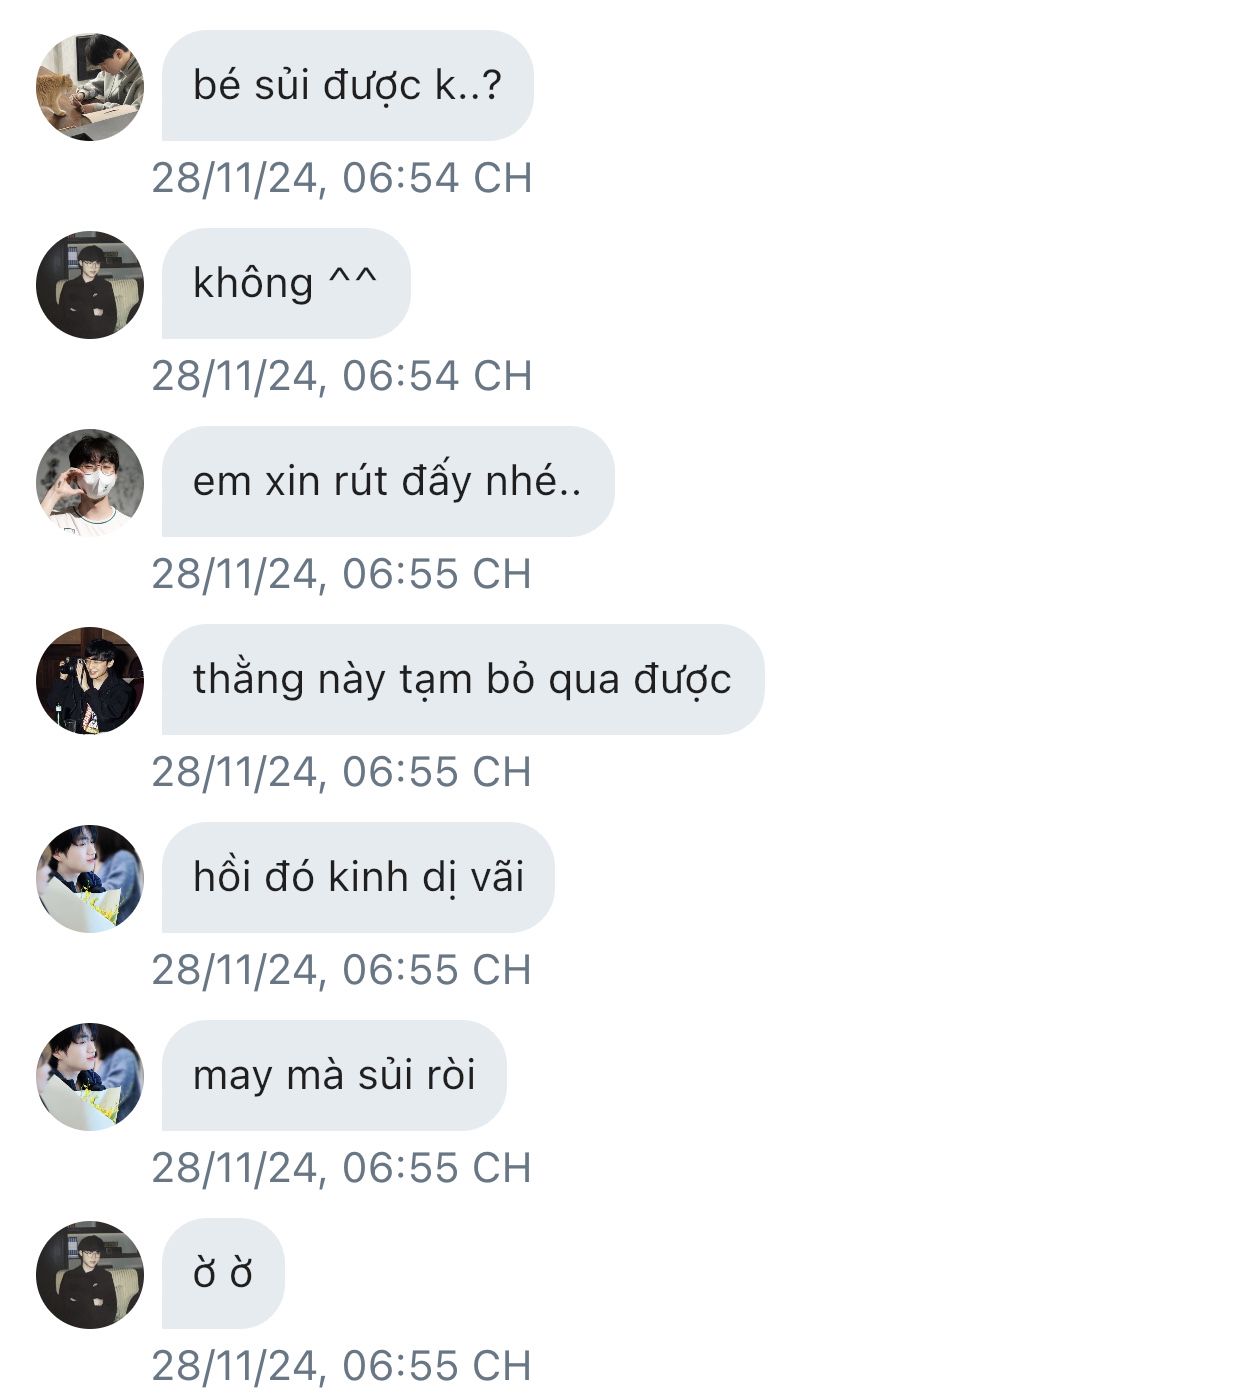Open masked-person avatar beside 'em xin rút đấy nhé..'
Image resolution: width=1242 pixels, height=1400 pixels.
tap(90, 483)
